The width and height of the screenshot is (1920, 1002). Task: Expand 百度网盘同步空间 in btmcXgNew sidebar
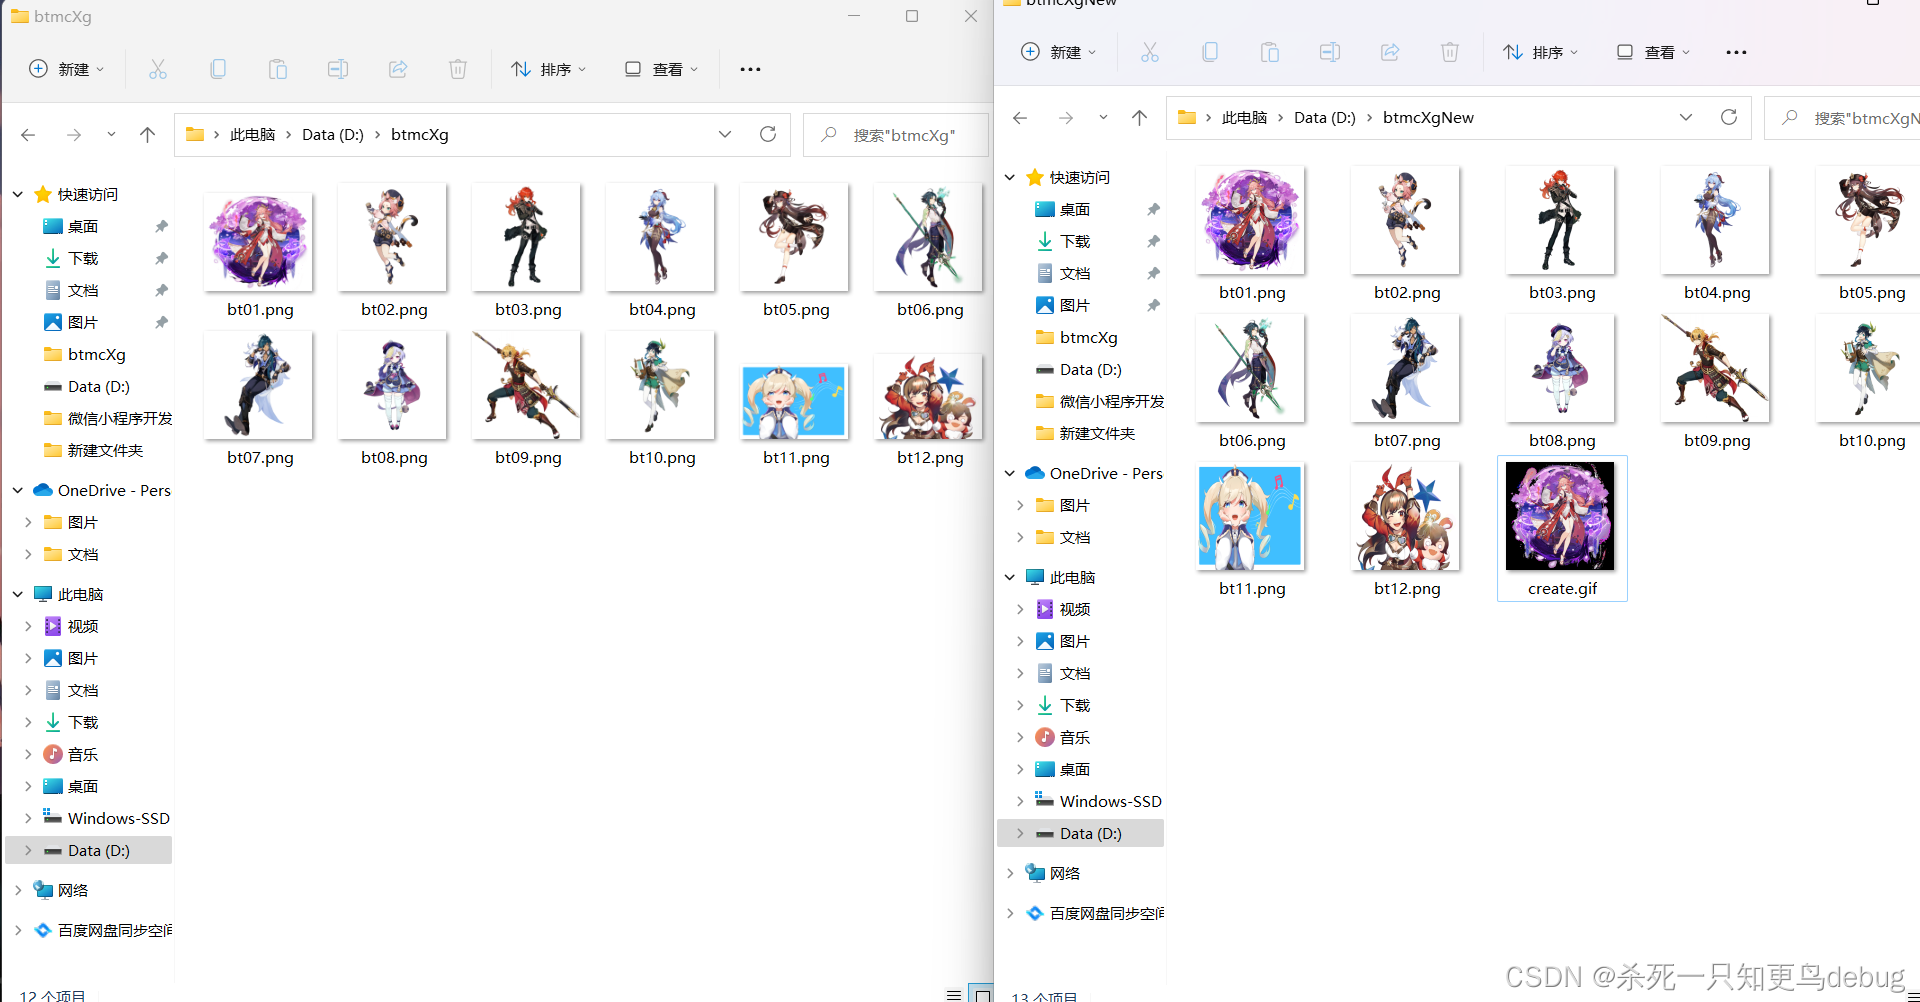click(x=1010, y=913)
